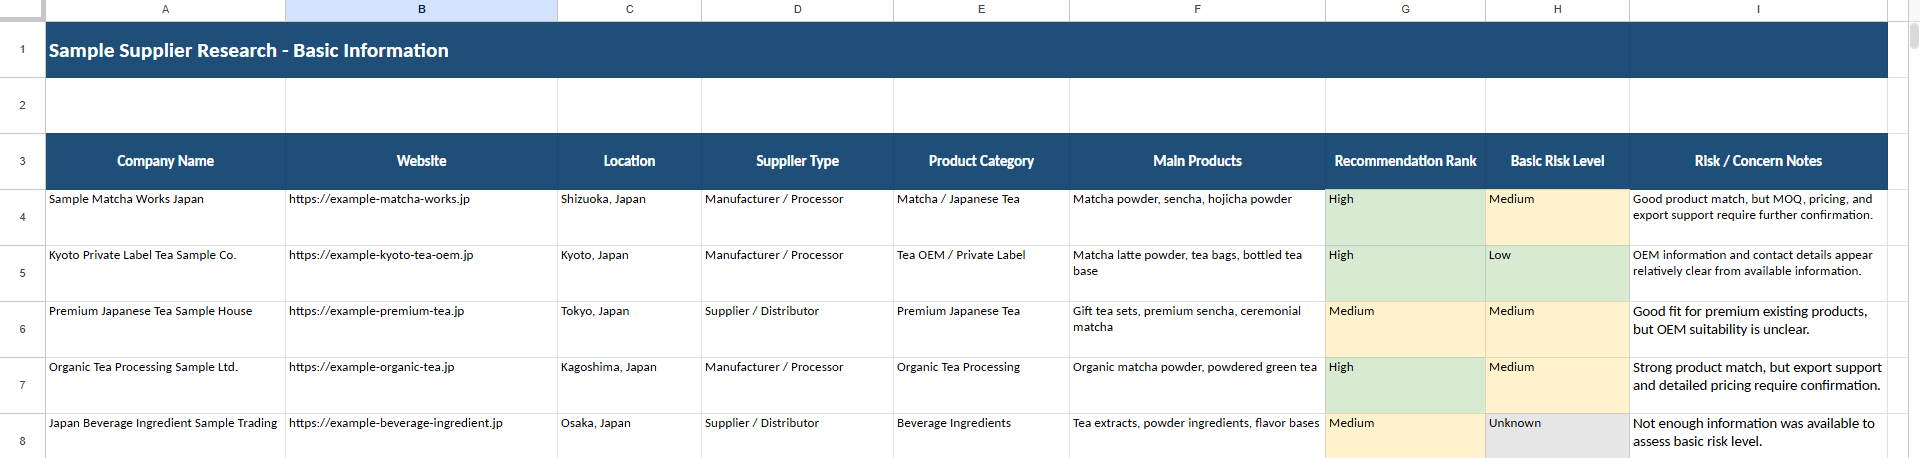1920x458 pixels.
Task: Open the example-organic-tea.jp link
Action: 371,367
